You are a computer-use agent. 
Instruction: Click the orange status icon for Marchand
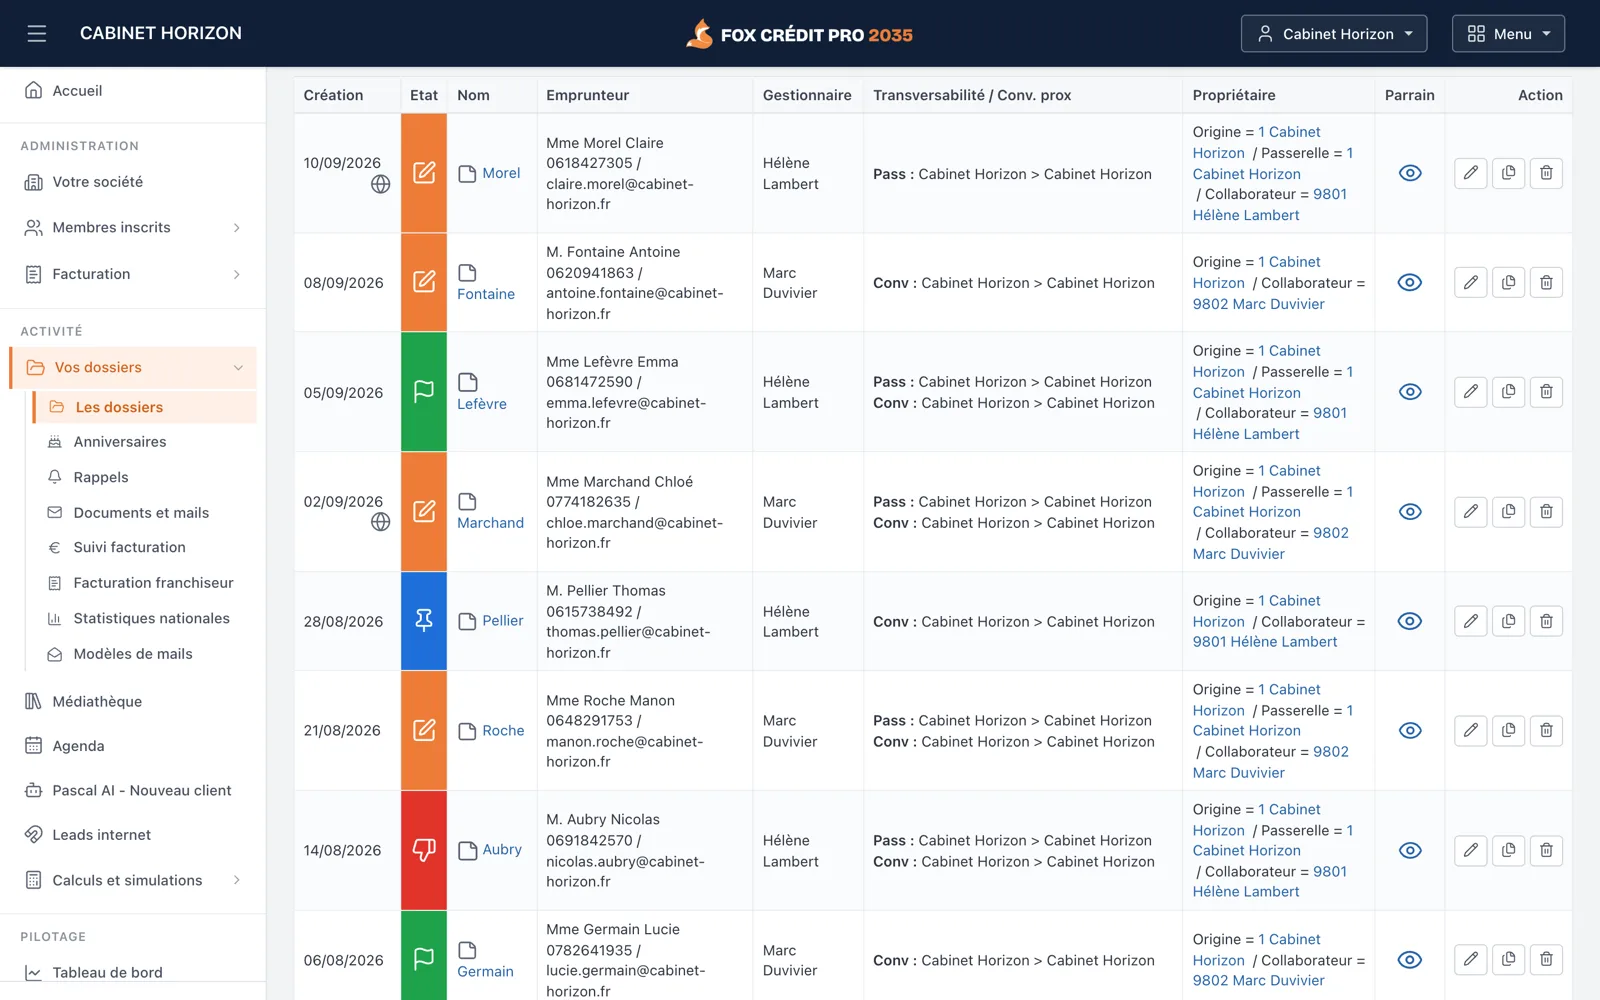point(424,511)
